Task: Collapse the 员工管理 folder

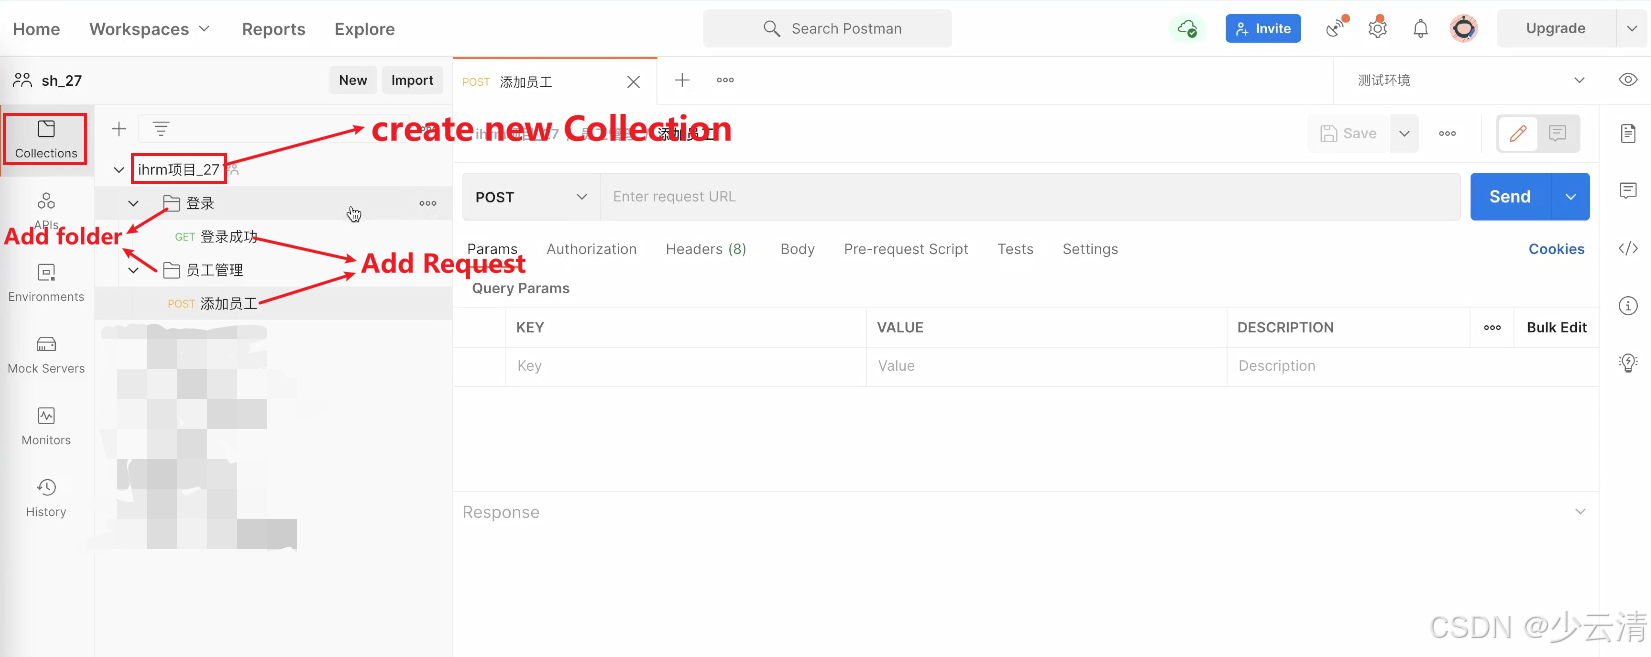Action: 133,270
